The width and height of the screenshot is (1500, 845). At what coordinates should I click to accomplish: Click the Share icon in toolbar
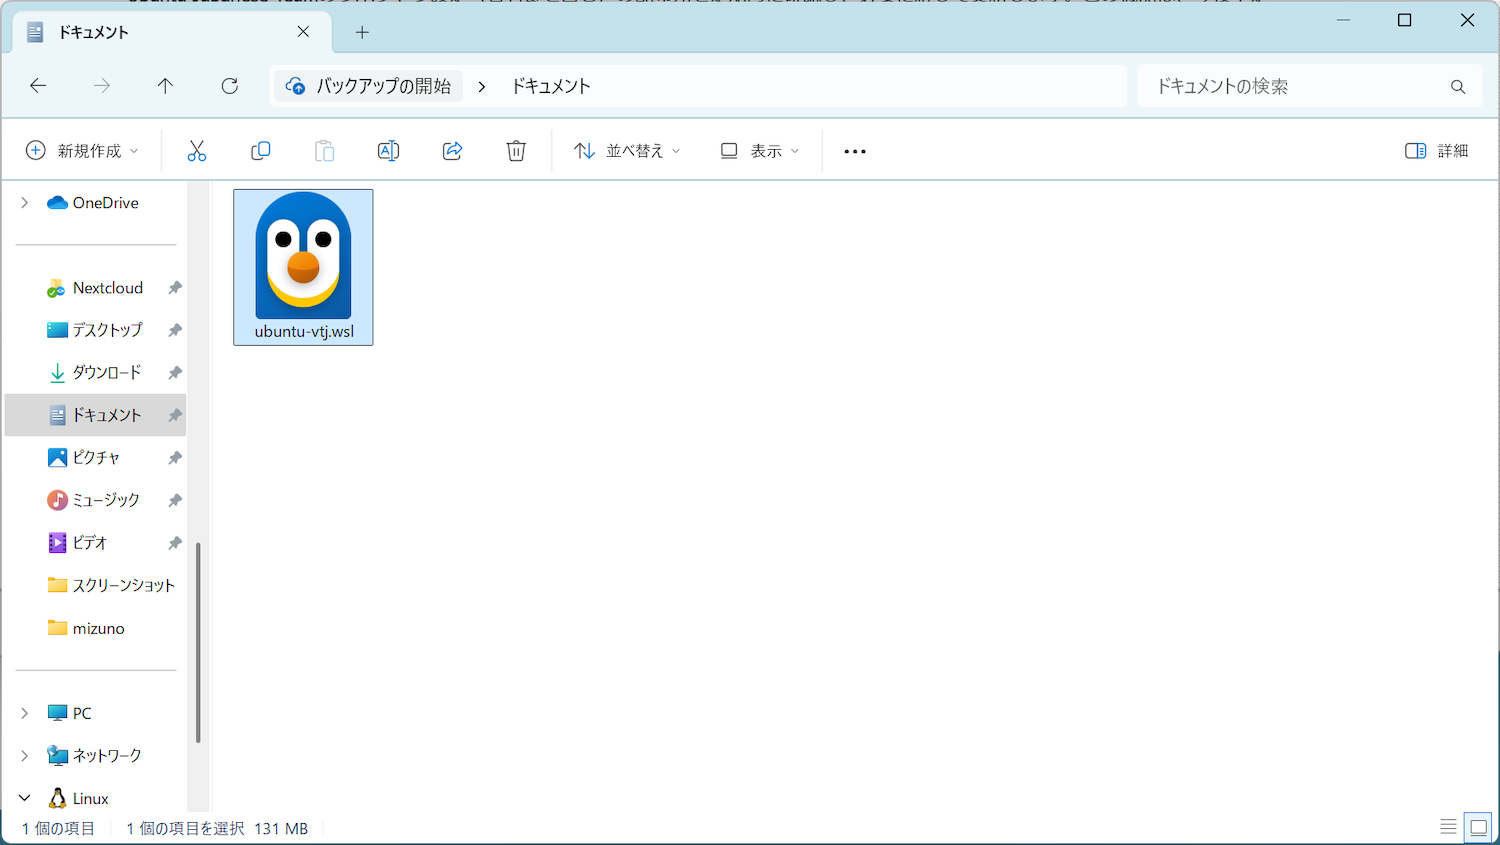(452, 151)
